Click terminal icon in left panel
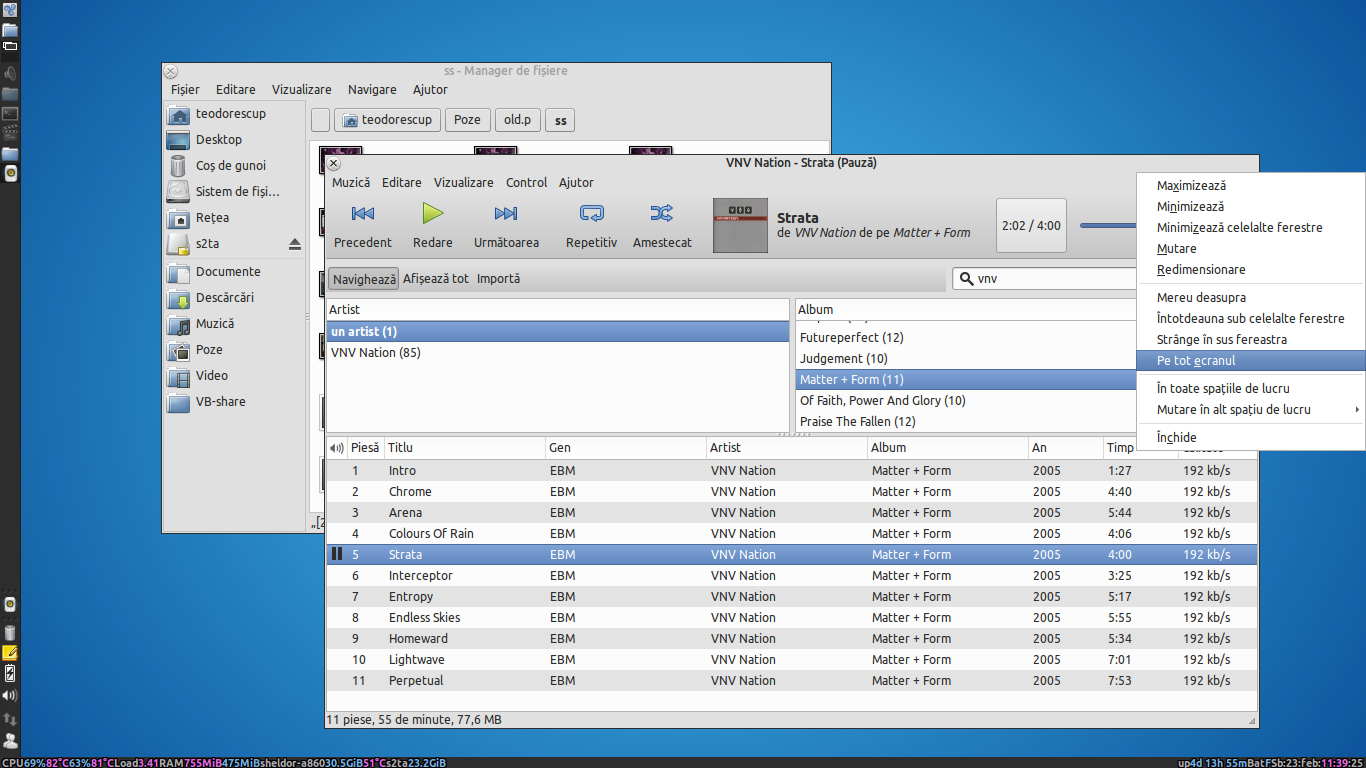1366x768 pixels. click(x=10, y=113)
